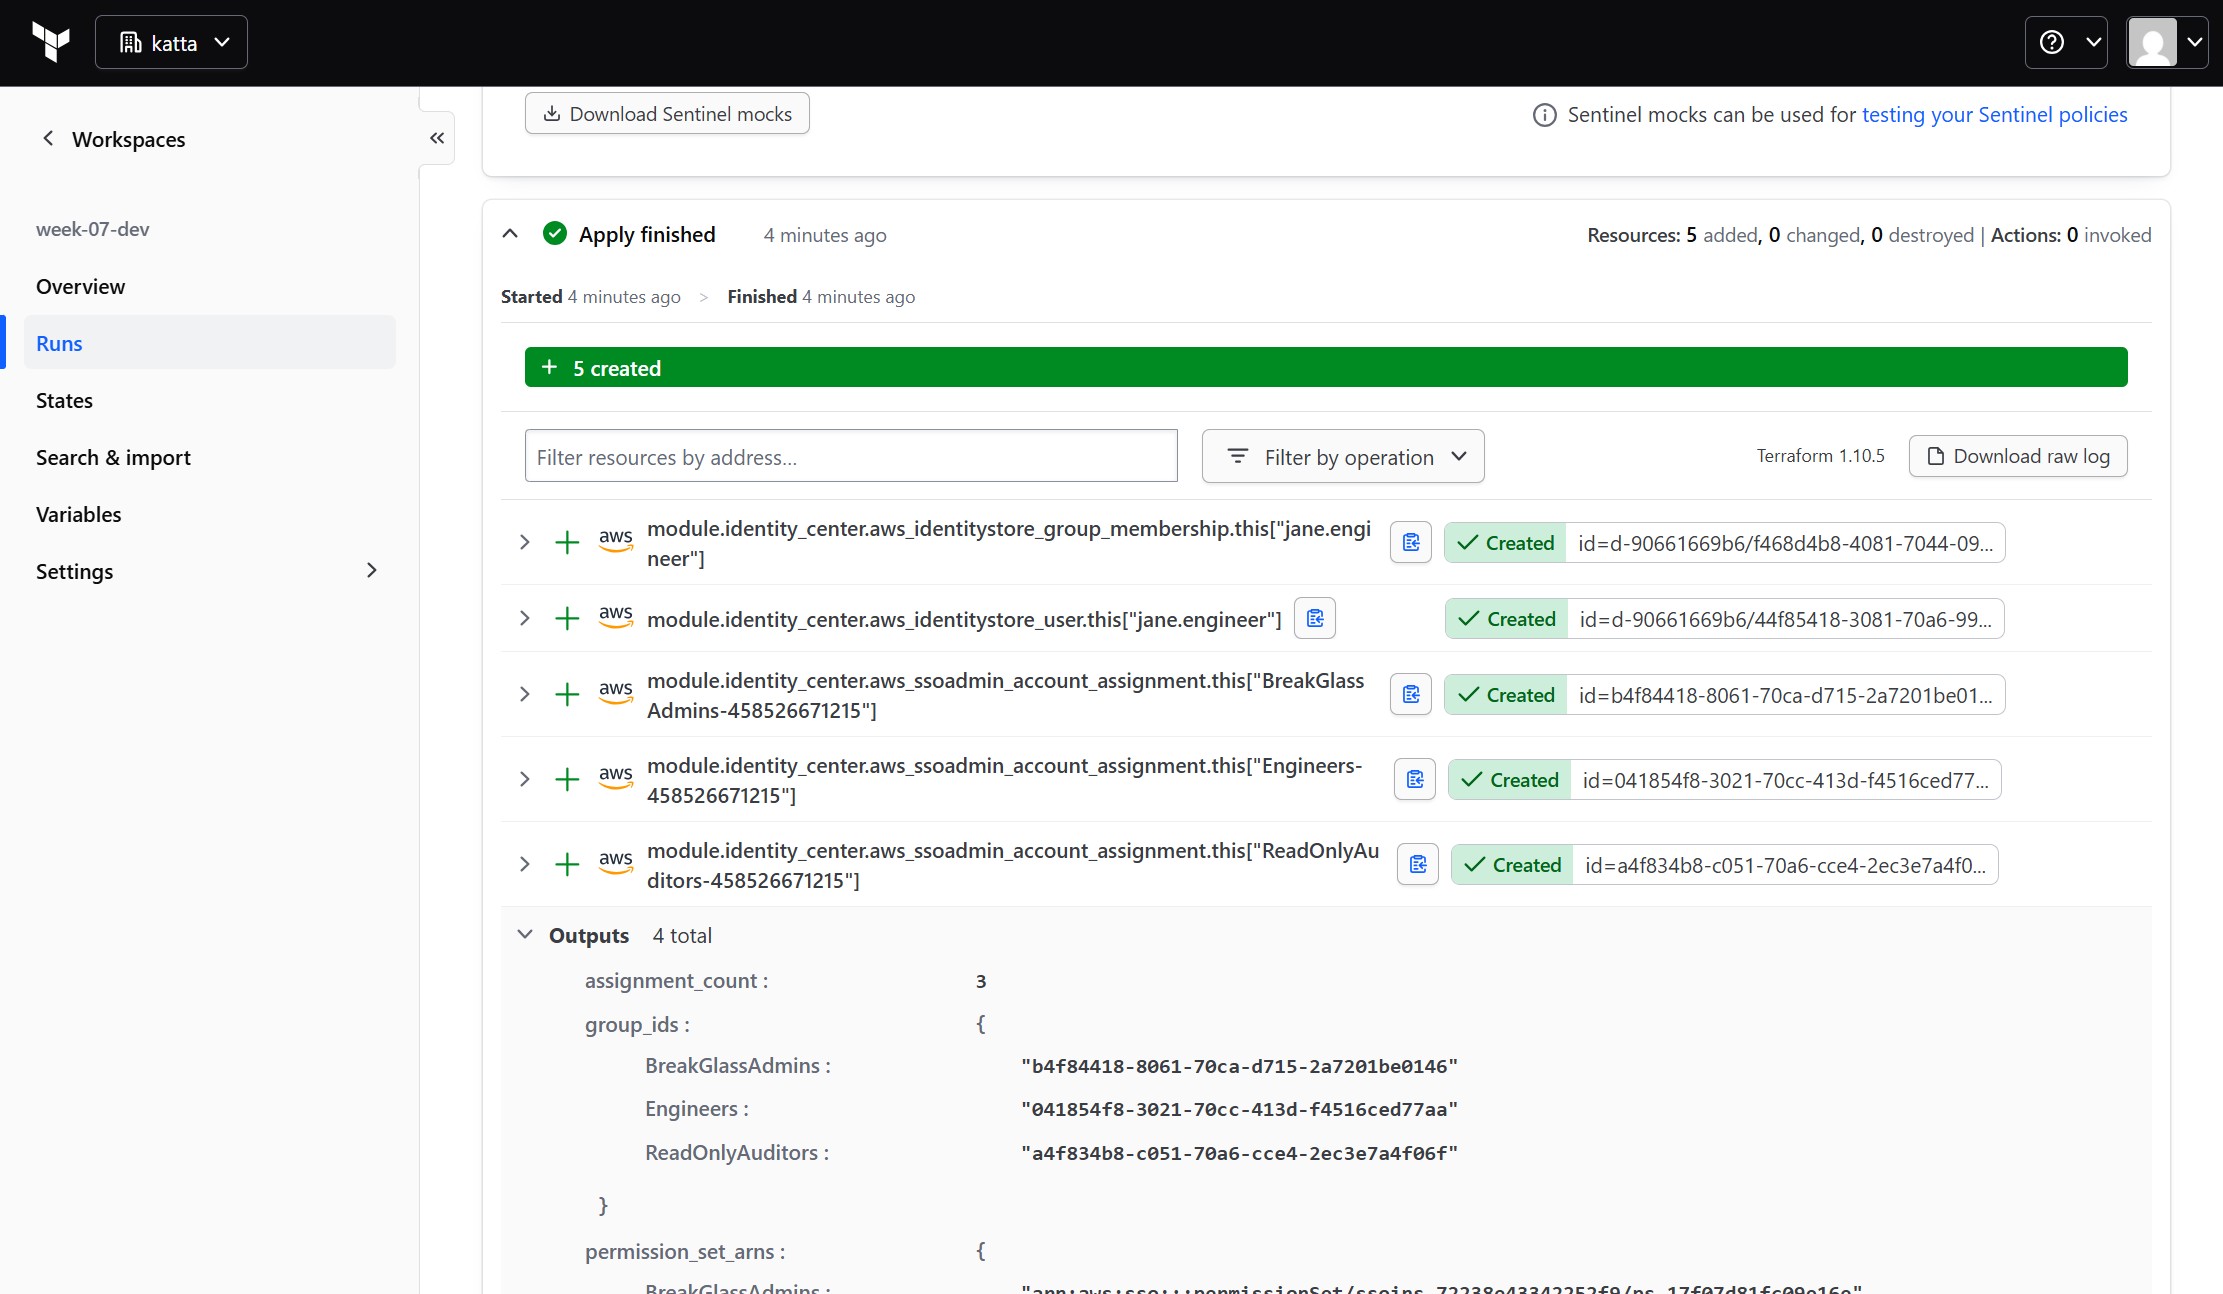Click the green plus on Engineers-458526671215 row

[567, 780]
